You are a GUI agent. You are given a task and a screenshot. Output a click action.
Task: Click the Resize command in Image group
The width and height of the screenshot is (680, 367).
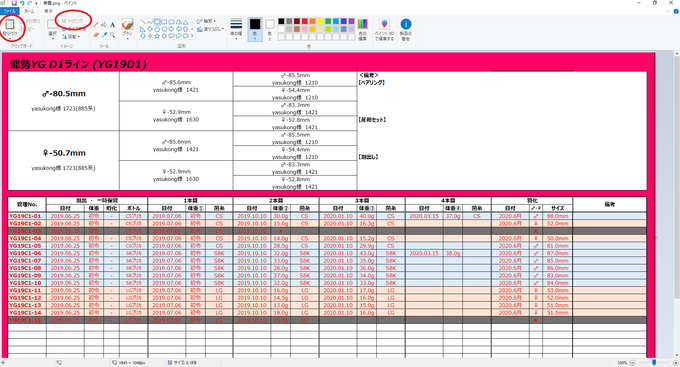tap(74, 29)
